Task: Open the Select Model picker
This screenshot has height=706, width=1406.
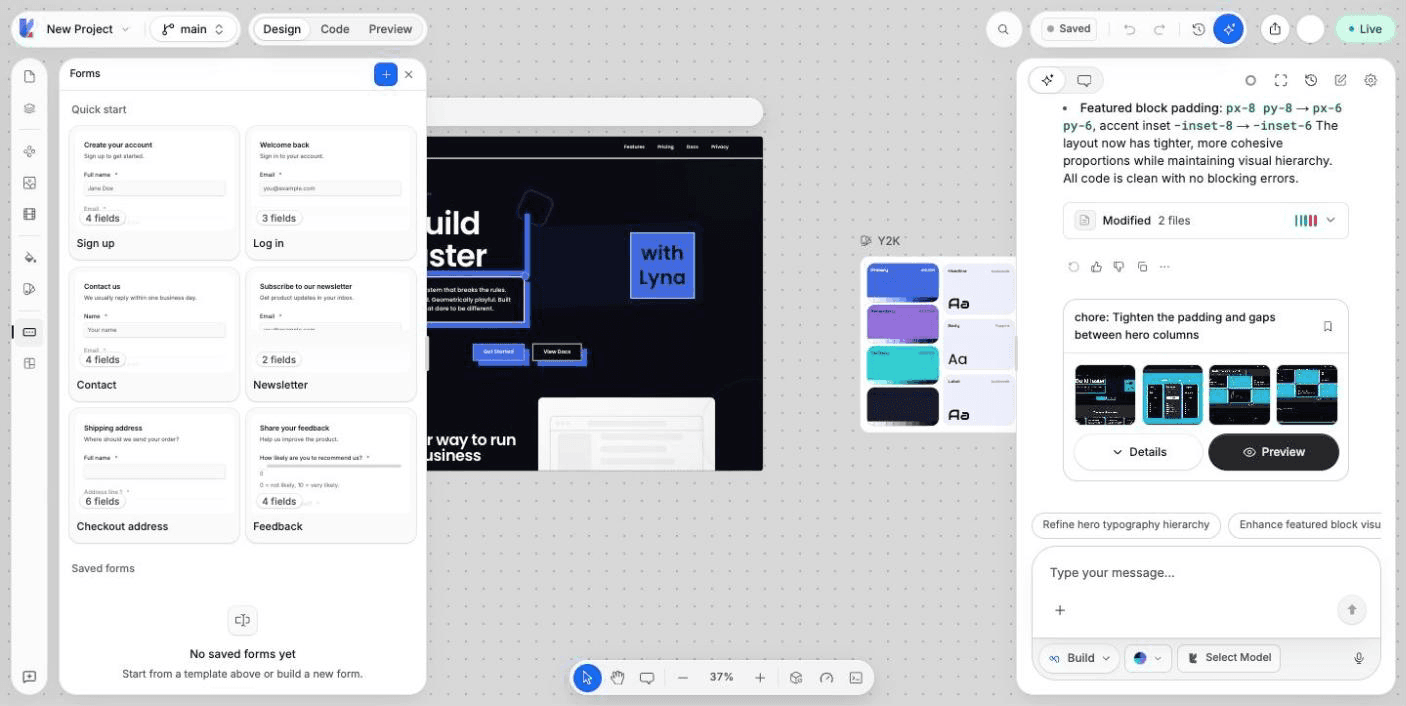Action: (1229, 658)
